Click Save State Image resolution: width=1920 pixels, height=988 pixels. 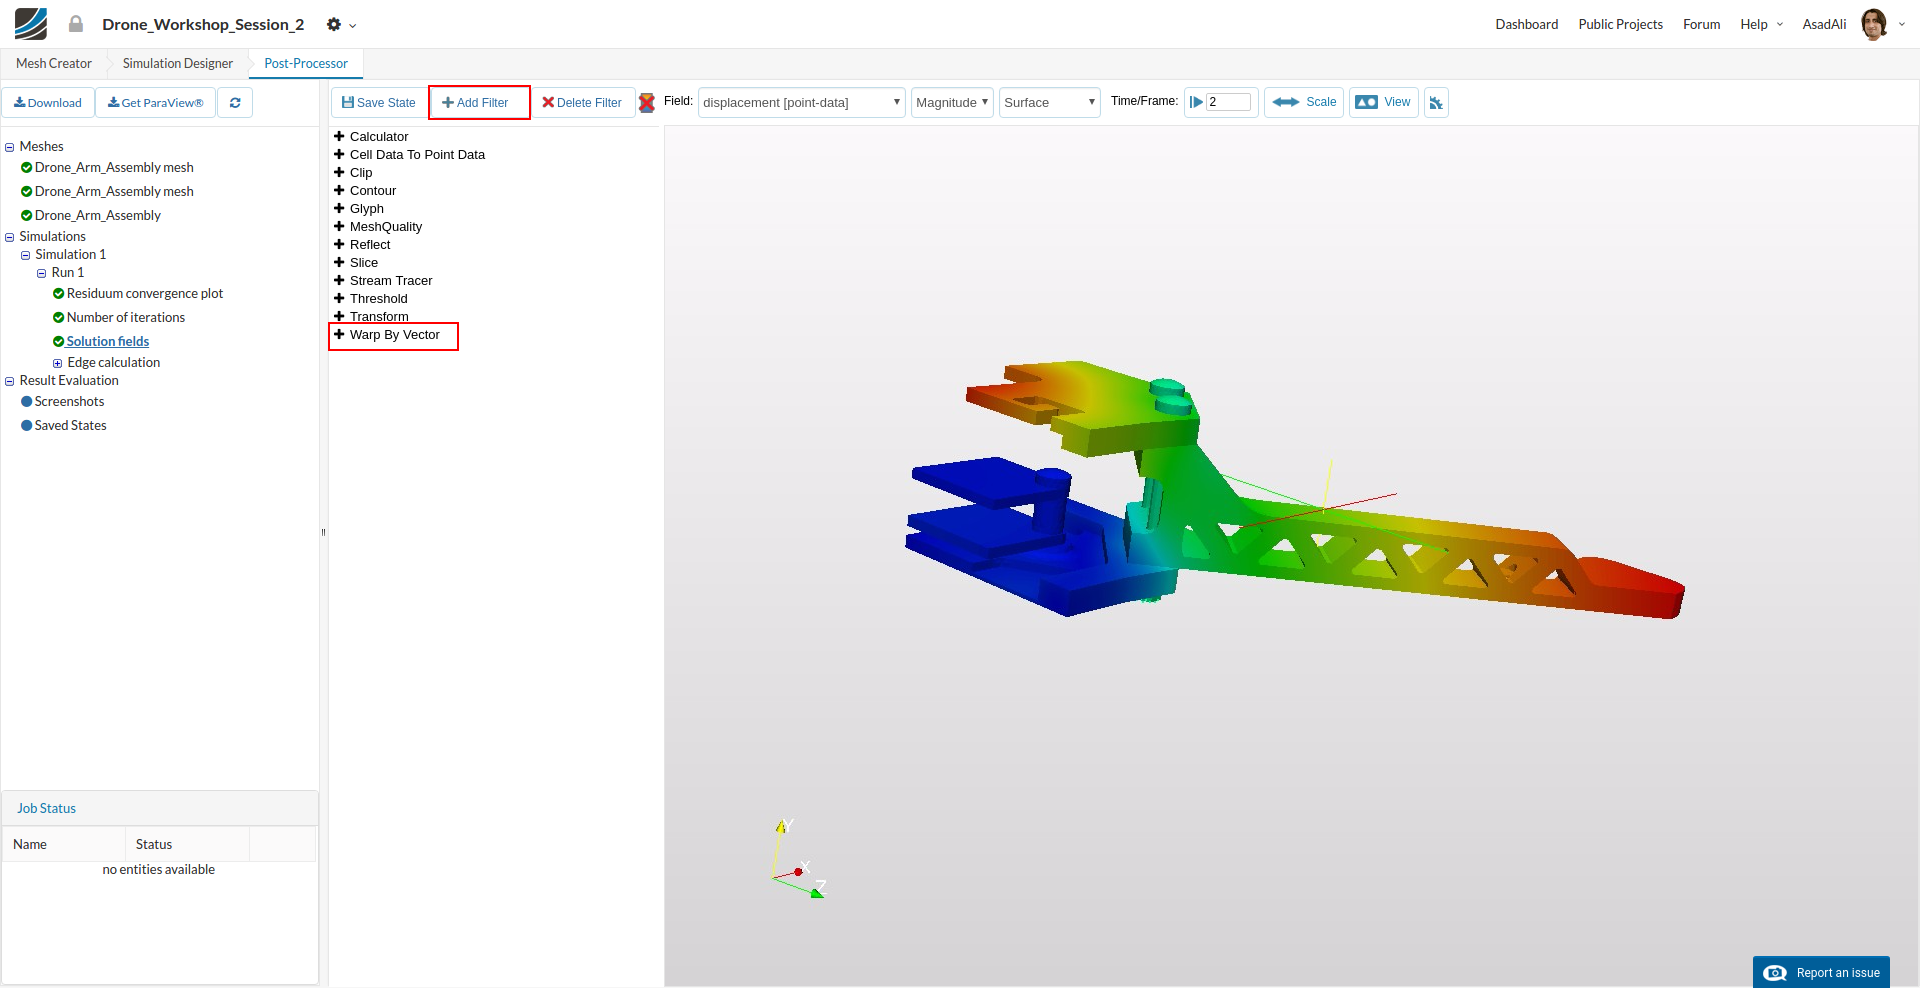[379, 102]
